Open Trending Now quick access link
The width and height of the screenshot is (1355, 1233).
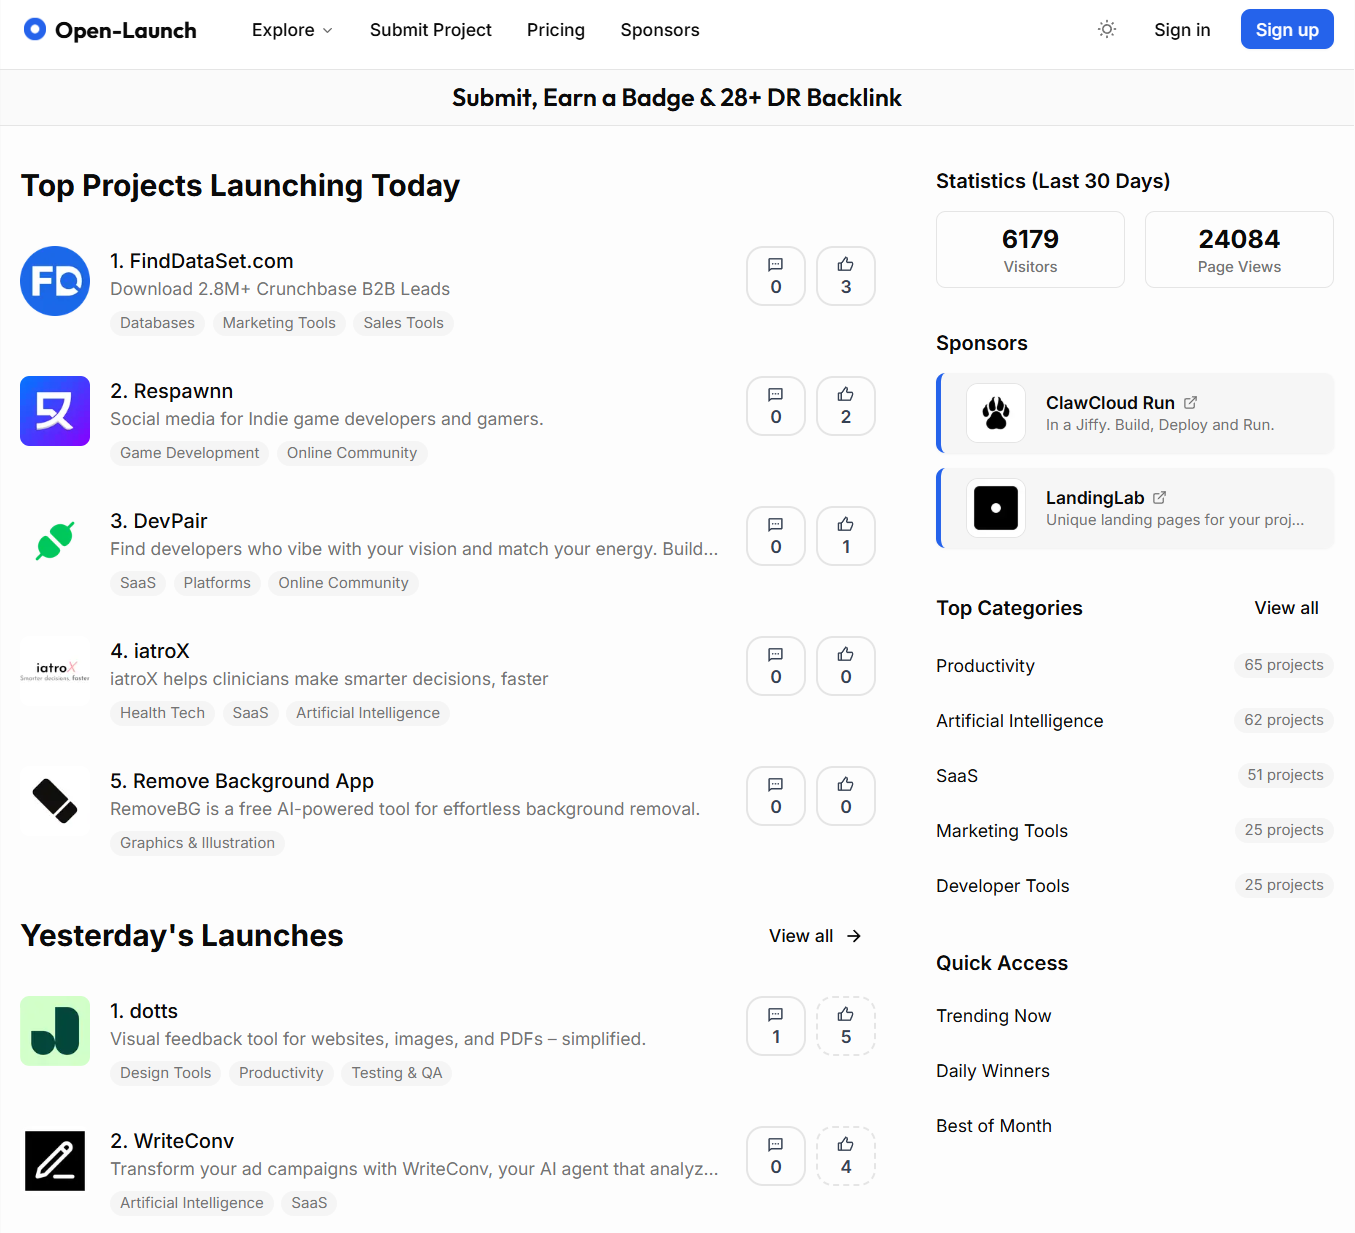pos(994,1016)
